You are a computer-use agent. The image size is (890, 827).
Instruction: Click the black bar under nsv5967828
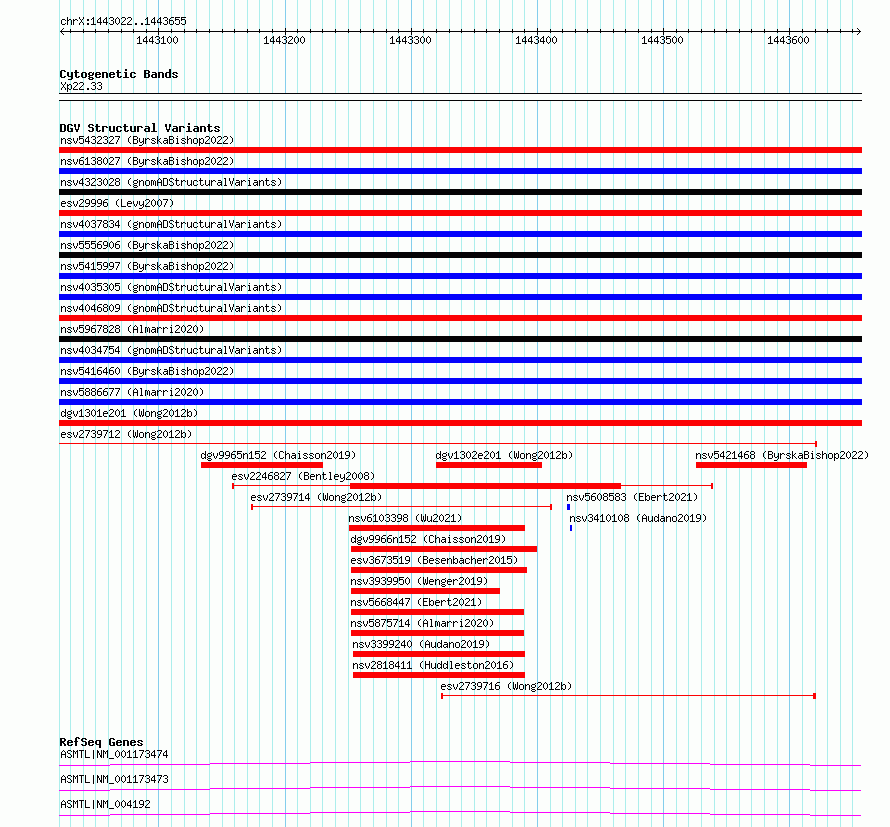(x=460, y=339)
